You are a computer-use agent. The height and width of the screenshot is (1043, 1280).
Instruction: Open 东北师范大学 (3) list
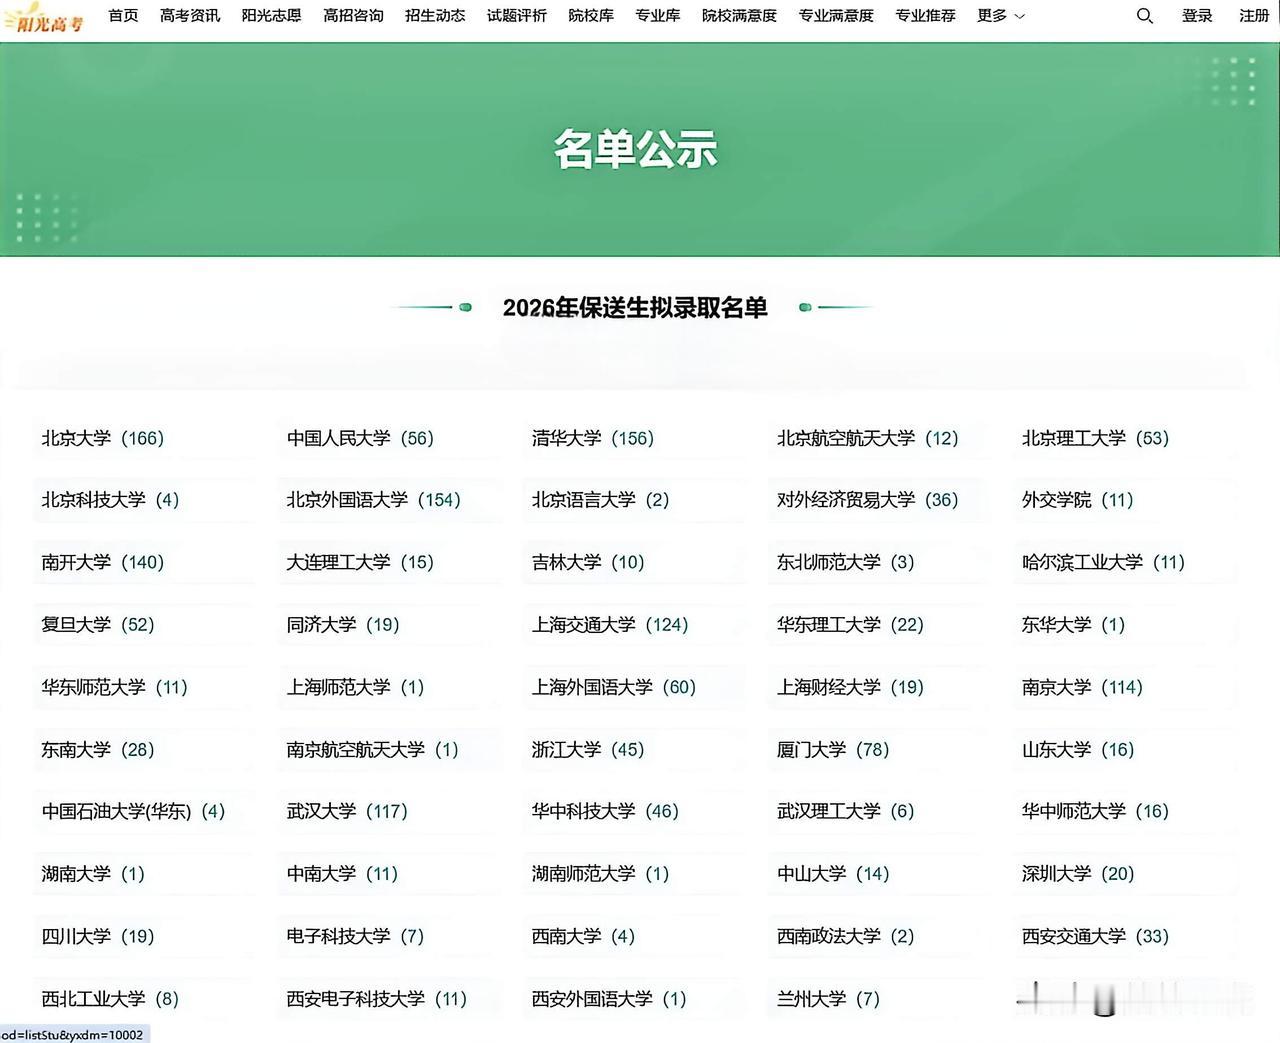pyautogui.click(x=845, y=562)
